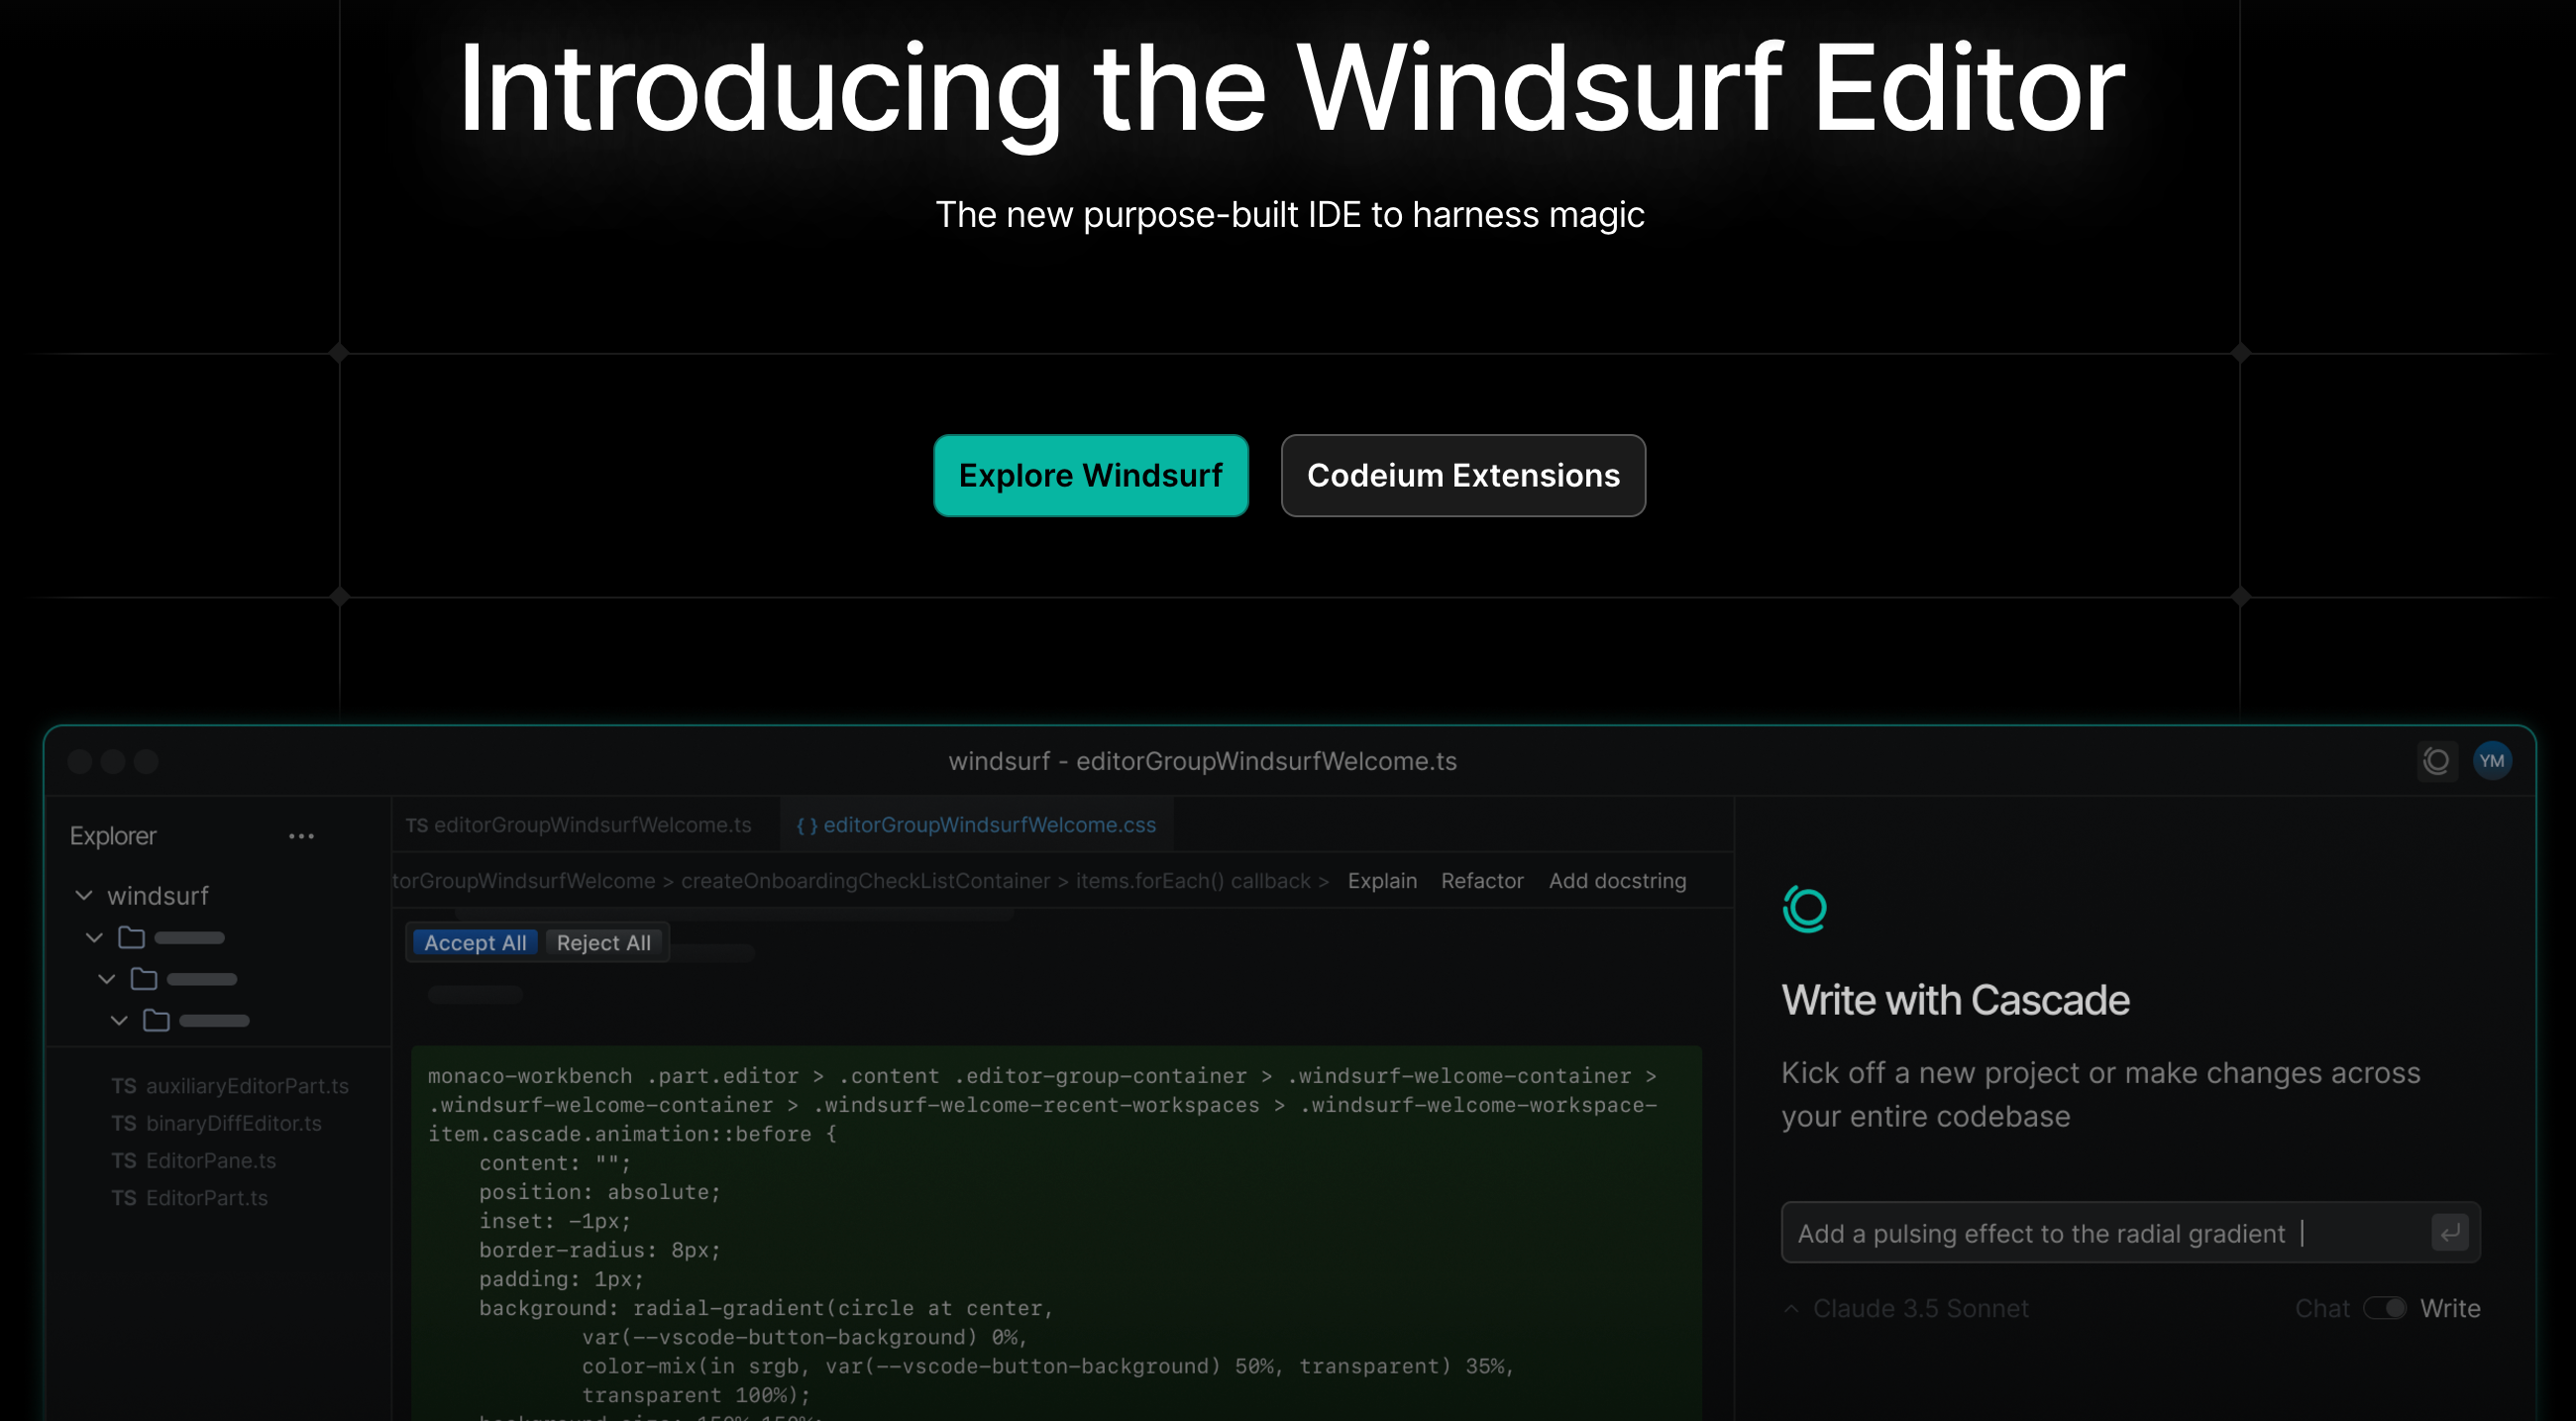Collapse the third nested folder chevron

pyautogui.click(x=119, y=1020)
